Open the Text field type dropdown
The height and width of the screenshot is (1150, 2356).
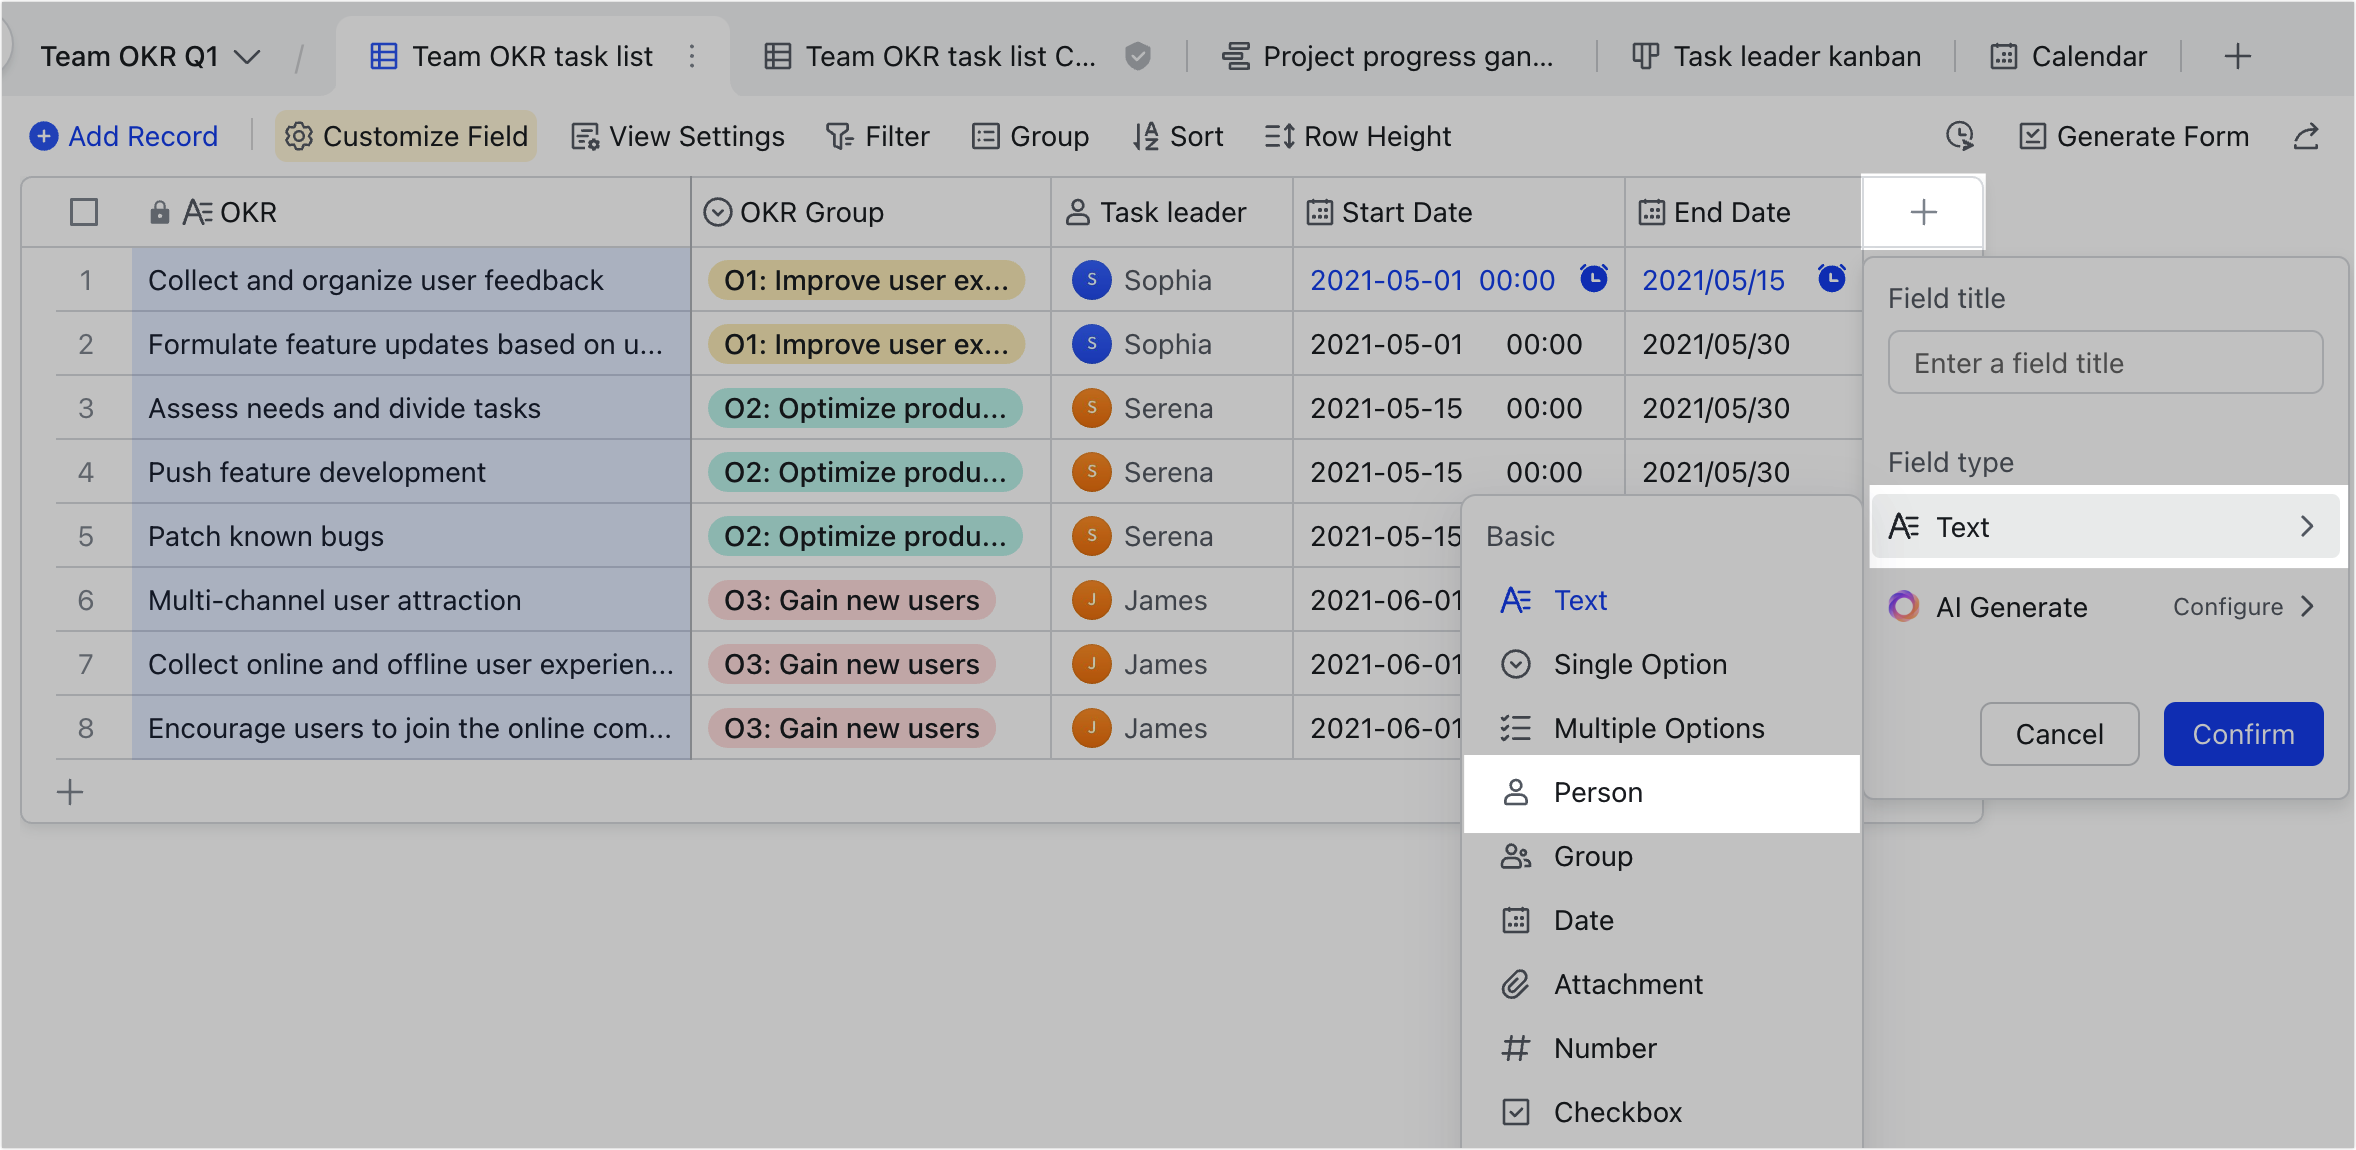(2105, 526)
